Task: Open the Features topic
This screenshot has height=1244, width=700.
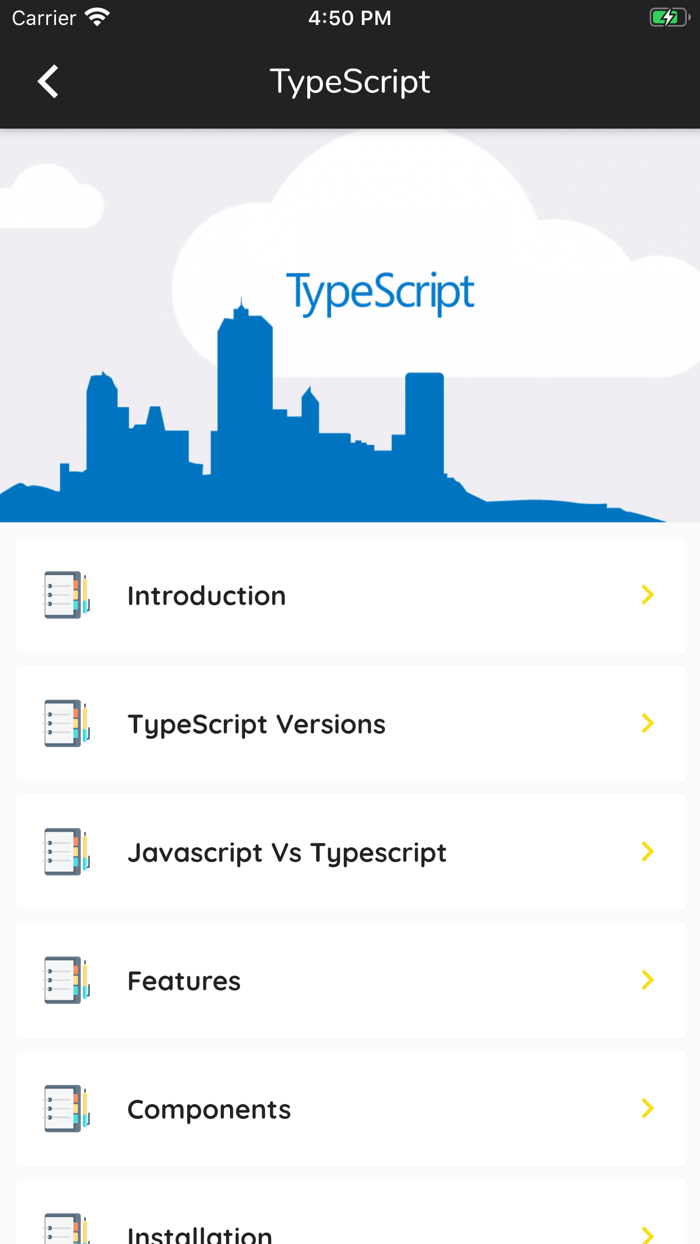Action: (x=350, y=980)
